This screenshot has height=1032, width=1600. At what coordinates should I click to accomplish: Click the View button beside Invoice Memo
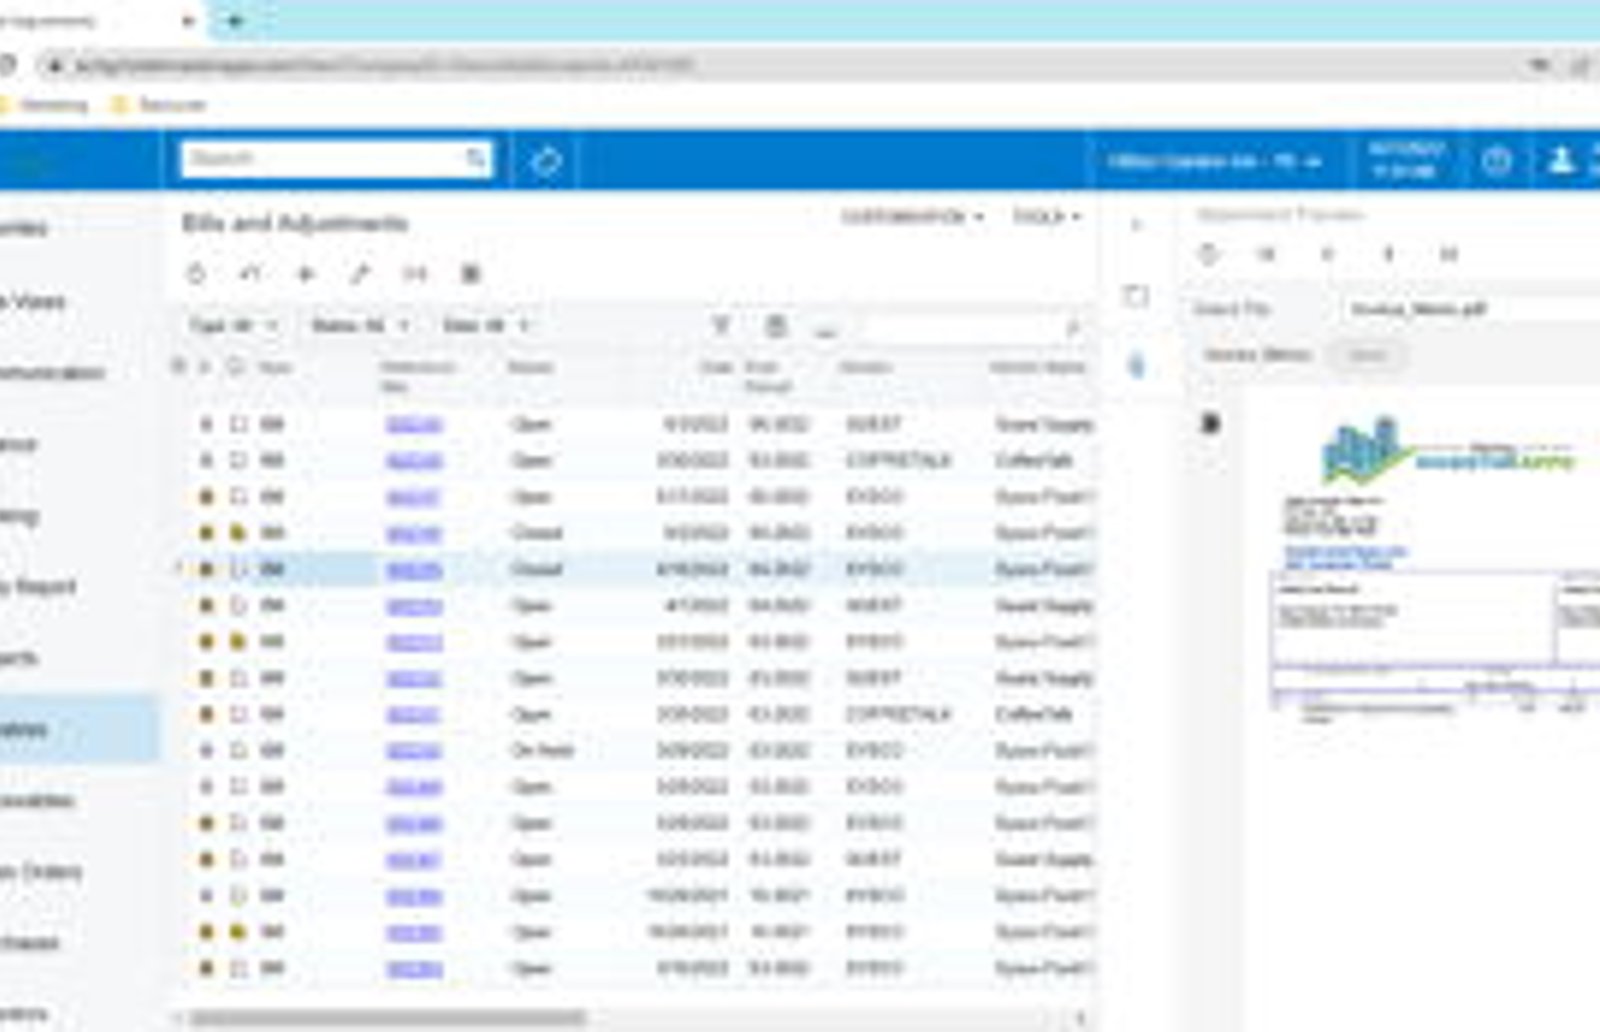1367,355
